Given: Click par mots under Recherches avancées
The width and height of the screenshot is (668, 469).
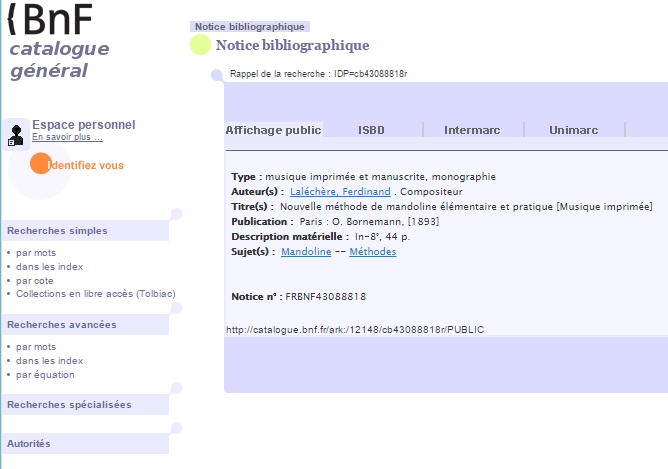Looking at the screenshot, I should pyautogui.click(x=36, y=347).
